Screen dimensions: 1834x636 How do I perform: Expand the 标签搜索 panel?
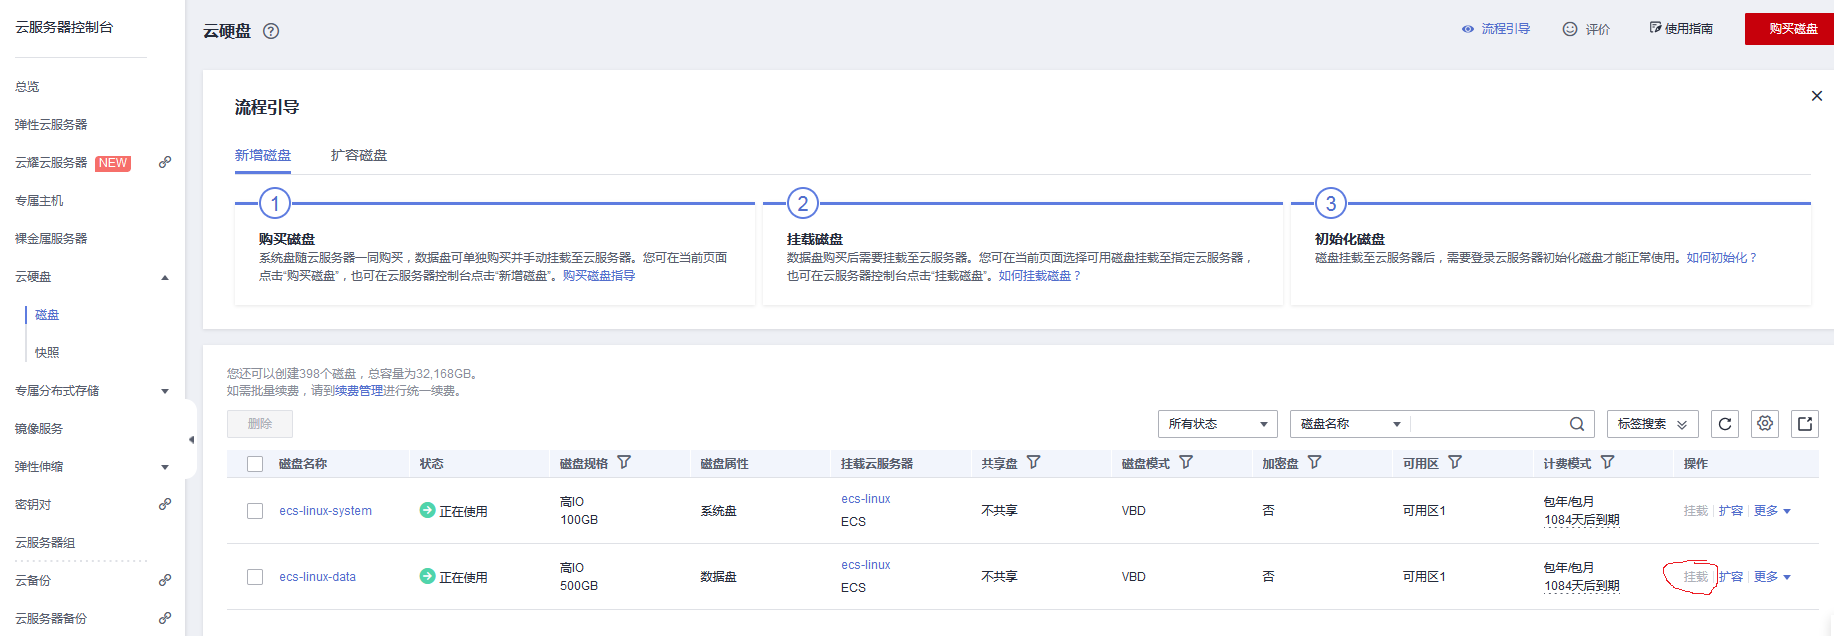(1653, 424)
